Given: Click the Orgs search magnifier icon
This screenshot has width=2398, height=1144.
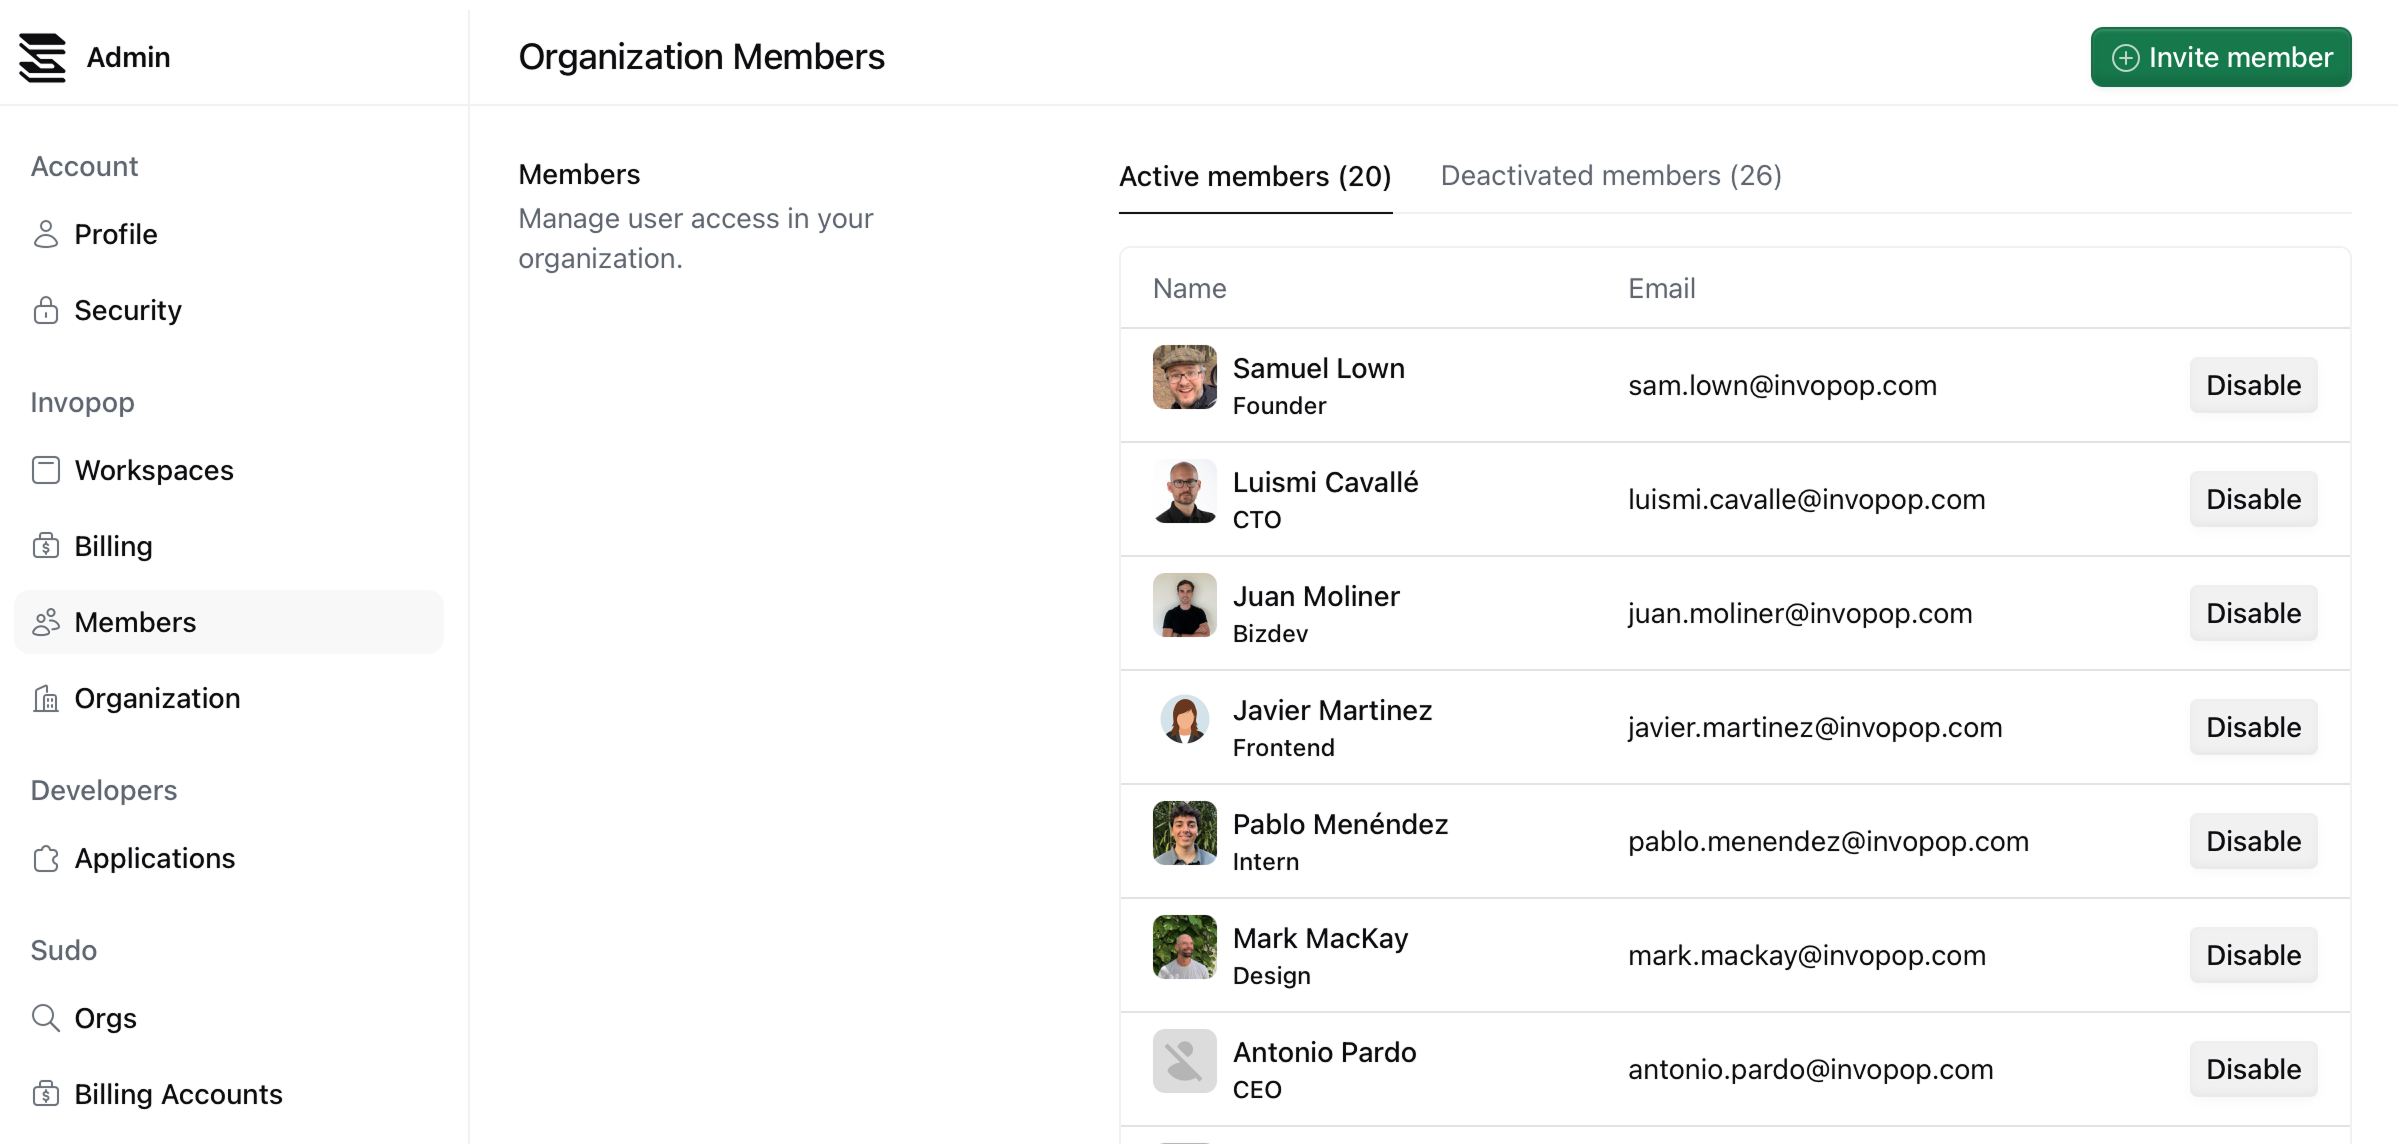Looking at the screenshot, I should coord(46,1018).
